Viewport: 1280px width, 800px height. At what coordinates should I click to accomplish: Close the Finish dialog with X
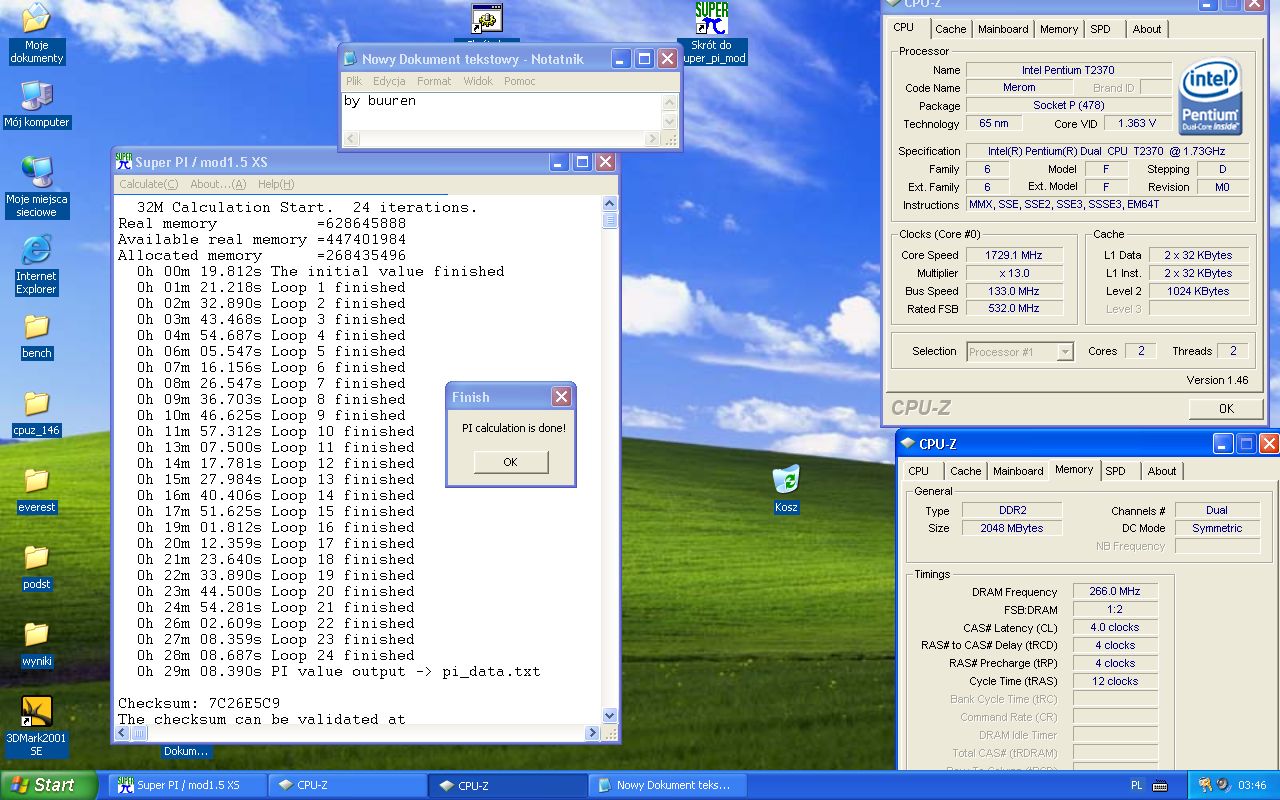click(562, 397)
